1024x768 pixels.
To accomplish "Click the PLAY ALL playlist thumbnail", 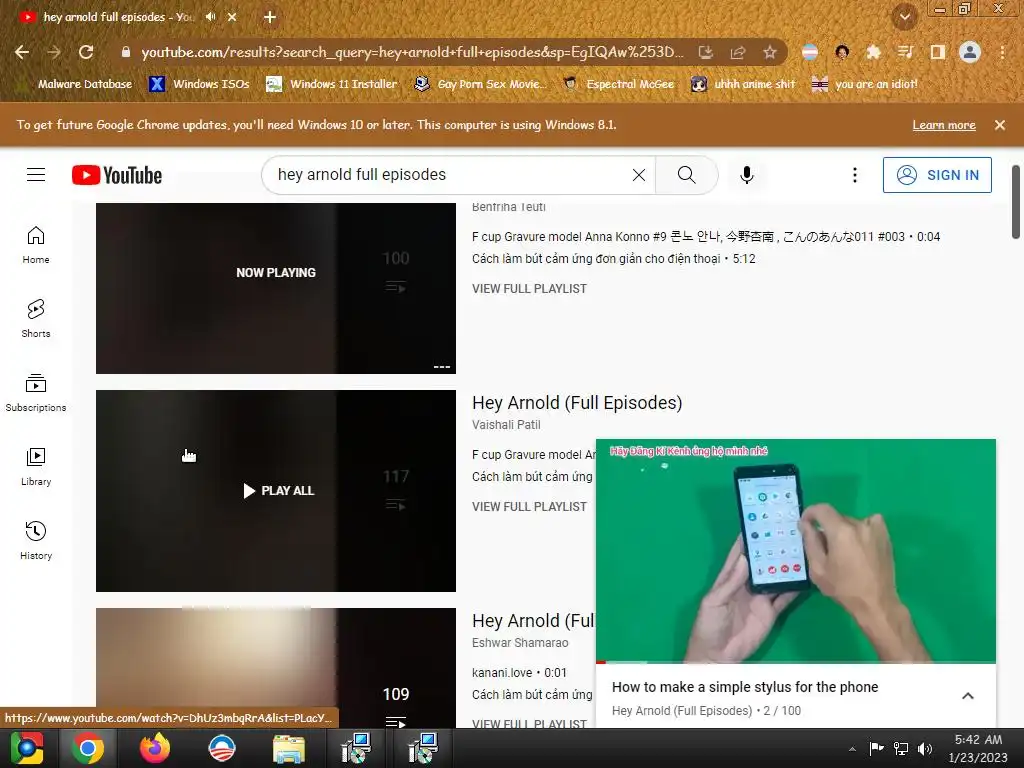I will click(276, 490).
